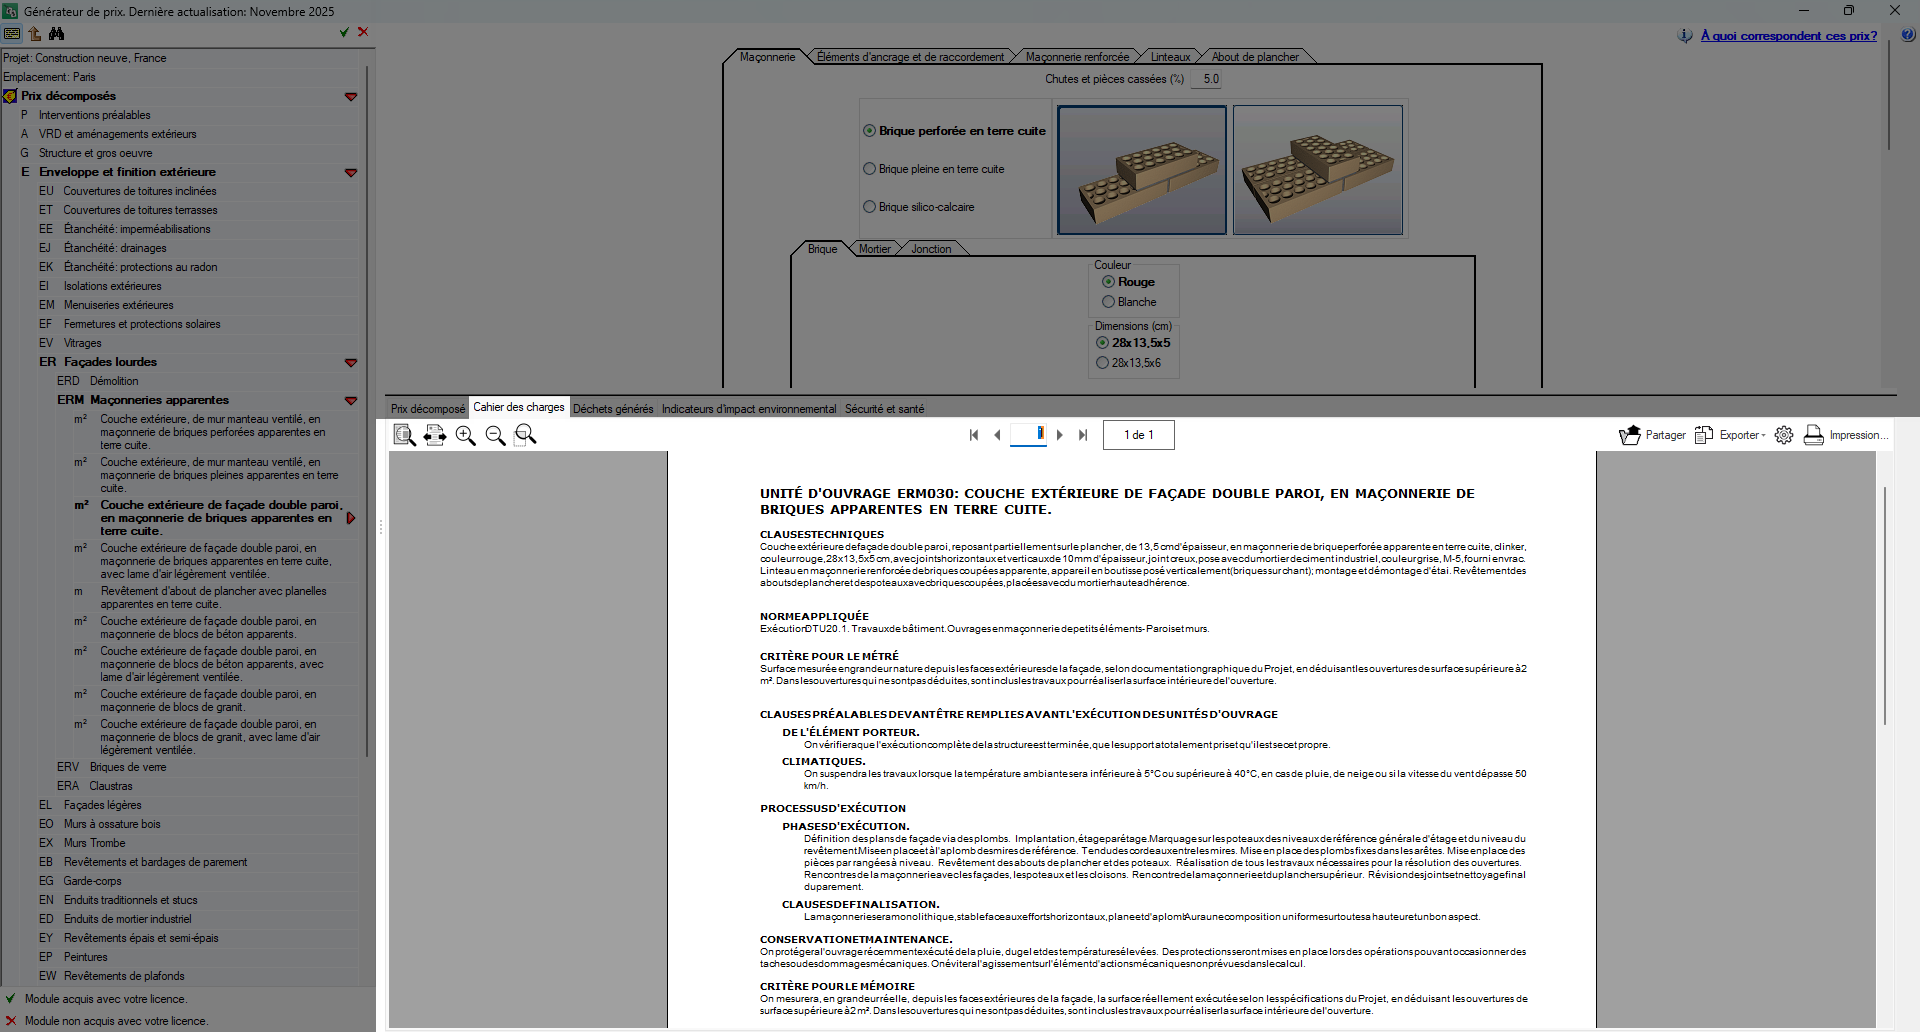Go to the last page
Image resolution: width=1920 pixels, height=1032 pixels.
1083,435
